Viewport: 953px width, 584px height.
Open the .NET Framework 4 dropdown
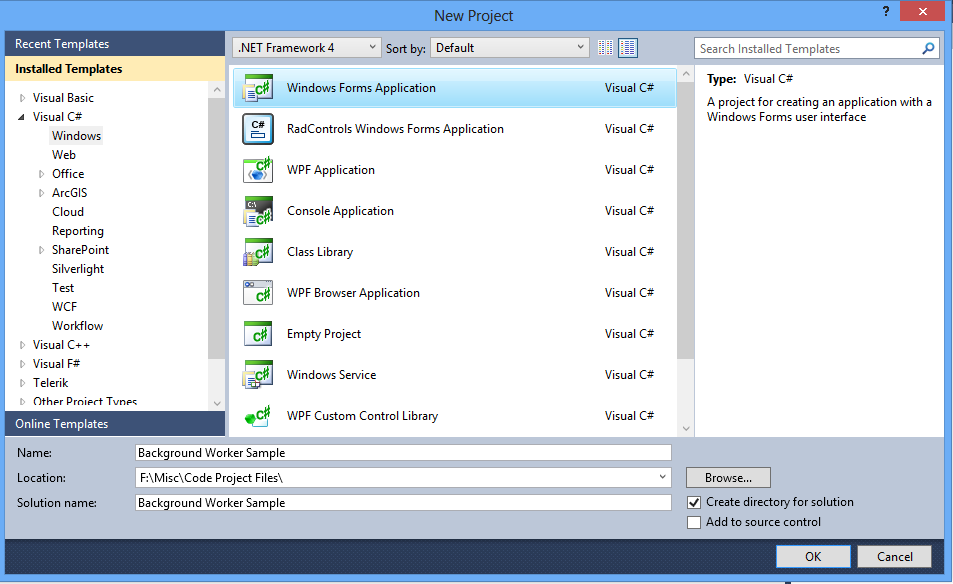[306, 47]
